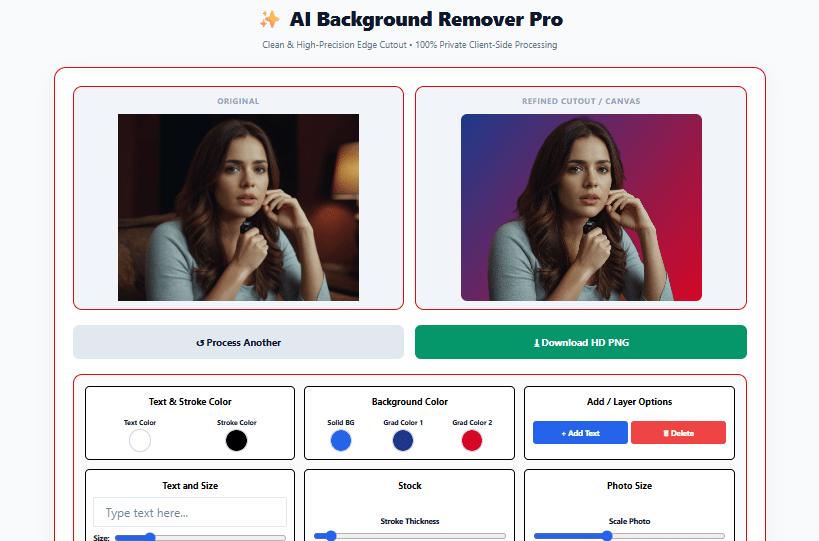Open the Text Color swatch
The height and width of the screenshot is (541, 819).
pyautogui.click(x=140, y=441)
